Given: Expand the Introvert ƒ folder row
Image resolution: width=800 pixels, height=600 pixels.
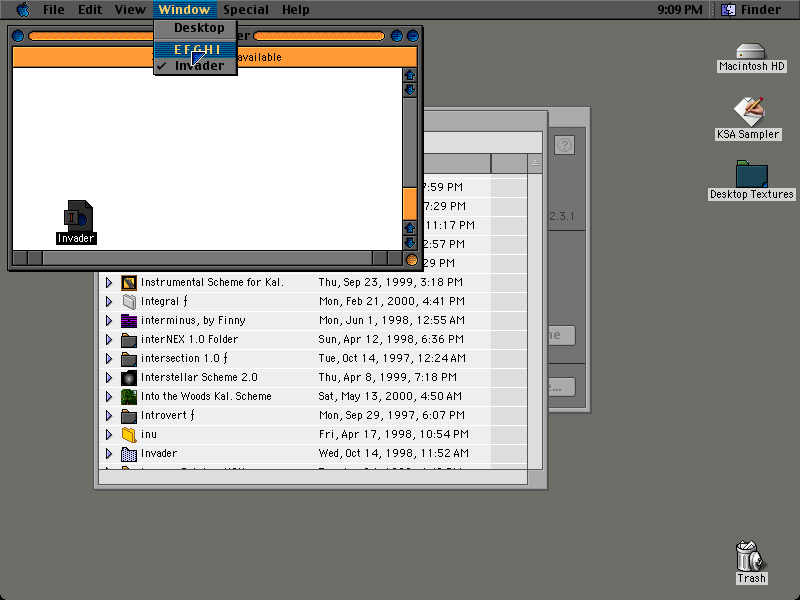Looking at the screenshot, I should 109,415.
